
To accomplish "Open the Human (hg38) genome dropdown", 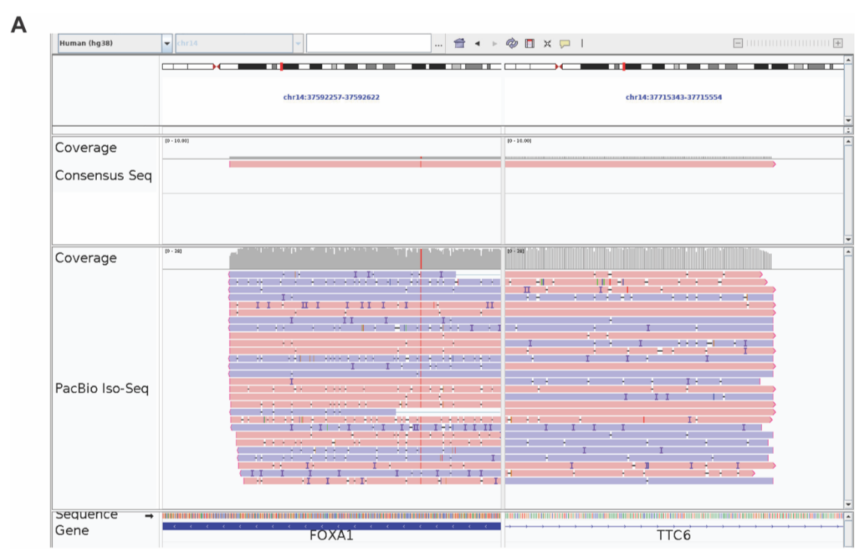I will (115, 43).
